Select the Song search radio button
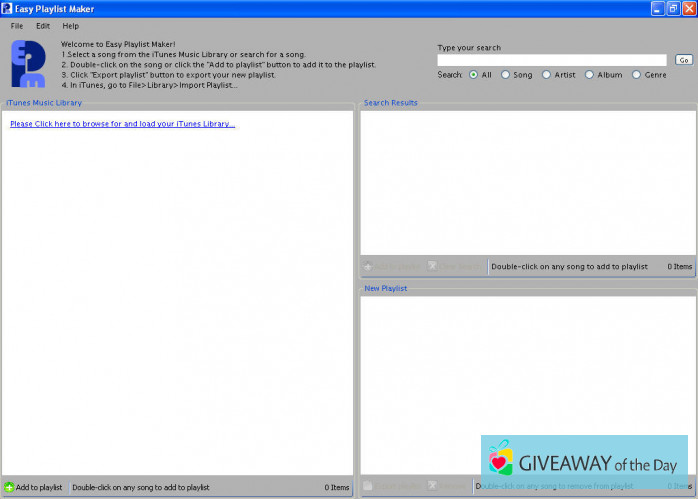 [x=505, y=74]
